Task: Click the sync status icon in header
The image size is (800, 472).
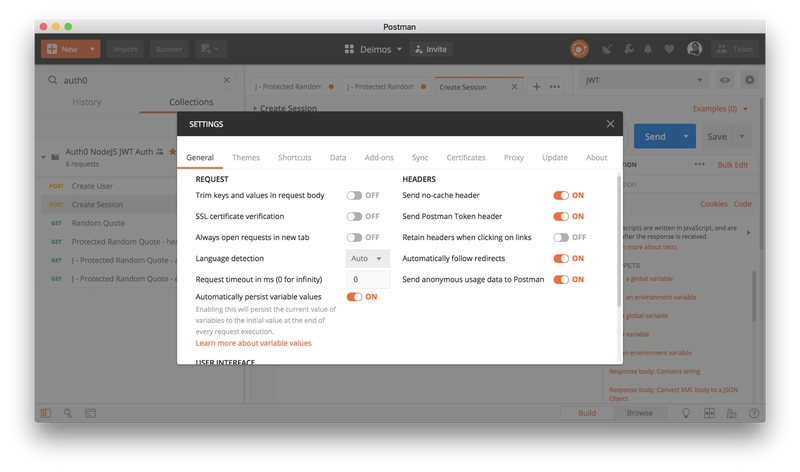Action: click(x=579, y=49)
